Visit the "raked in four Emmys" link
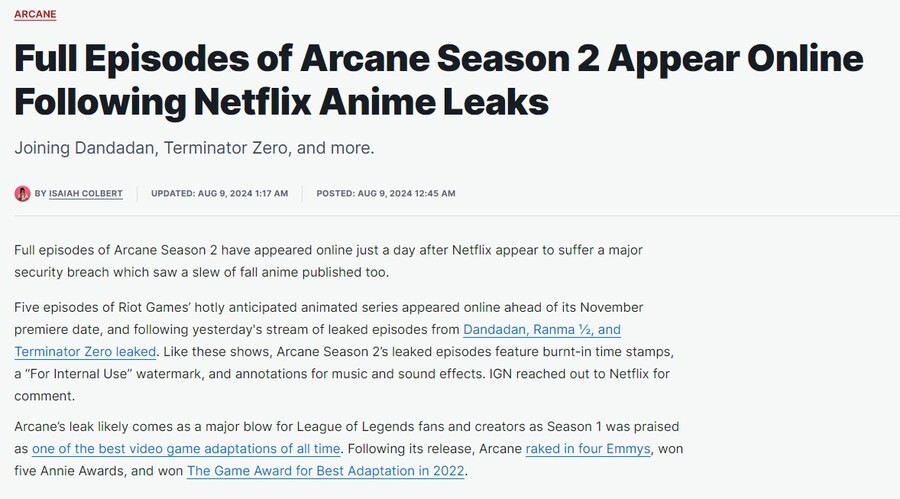This screenshot has height=499, width=900. pyautogui.click(x=590, y=449)
